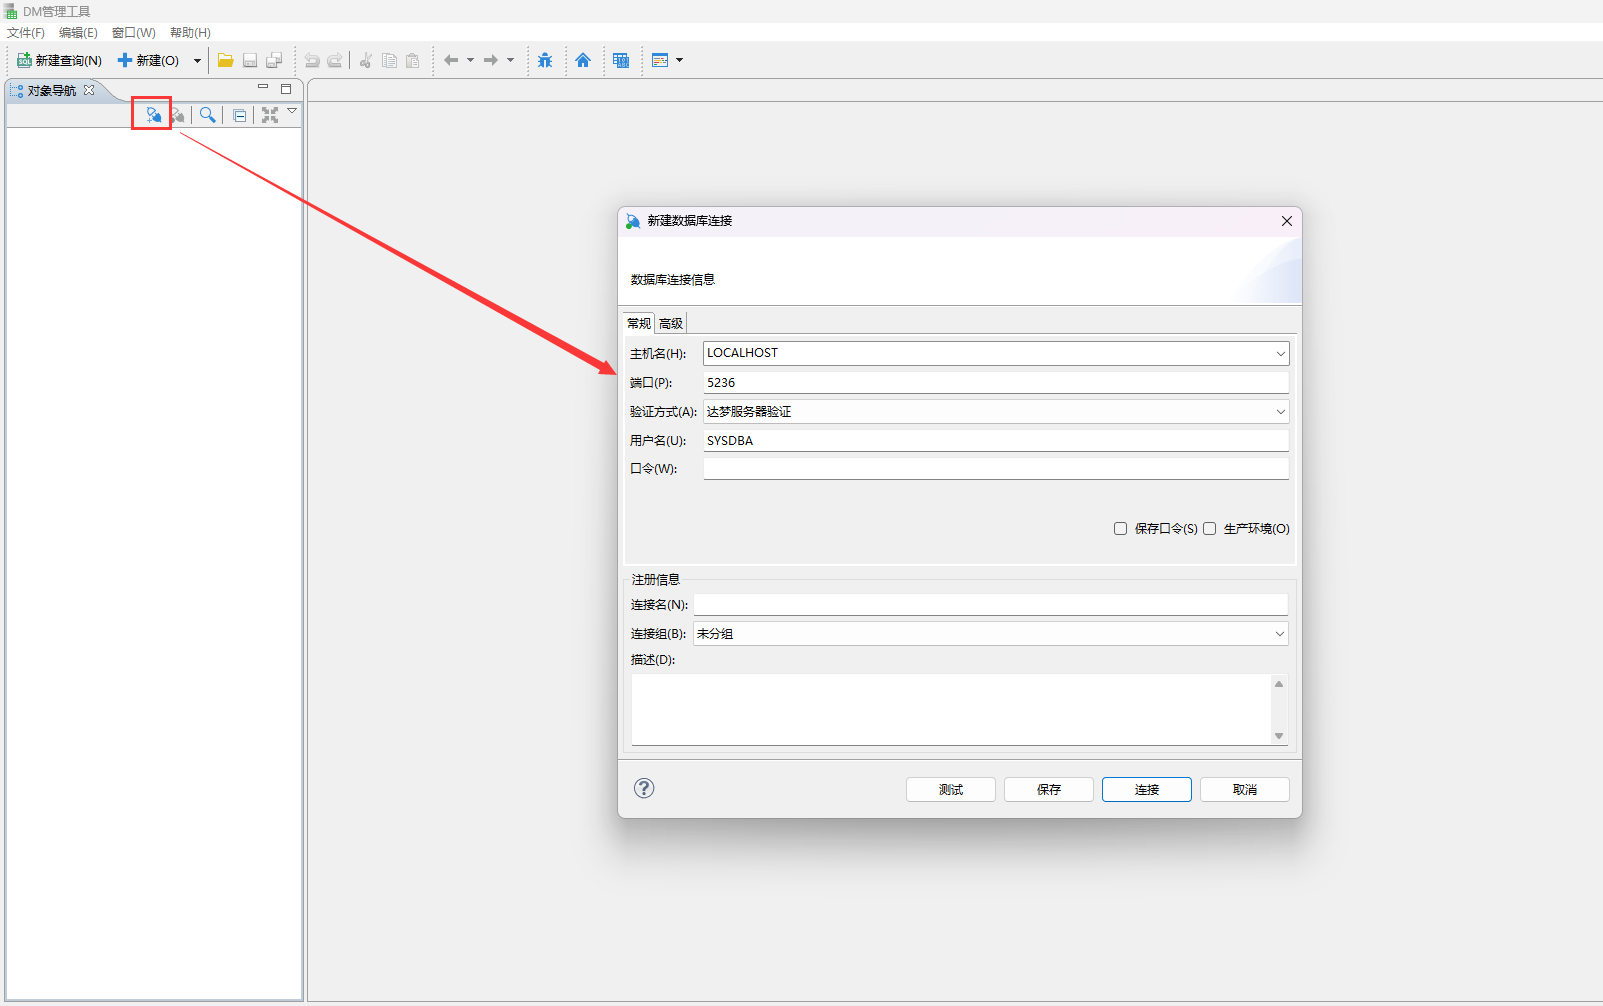This screenshot has height=1006, width=1603.
Task: Click the 连接 button
Action: tap(1147, 790)
